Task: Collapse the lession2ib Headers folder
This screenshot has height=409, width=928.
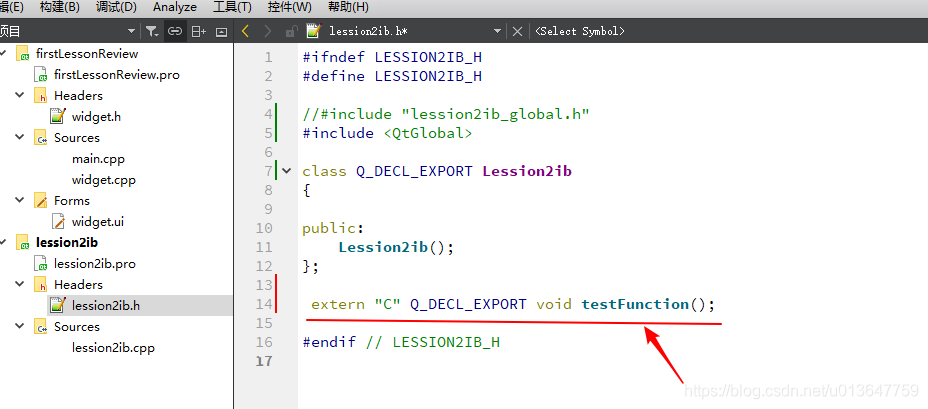Action: click(x=20, y=284)
